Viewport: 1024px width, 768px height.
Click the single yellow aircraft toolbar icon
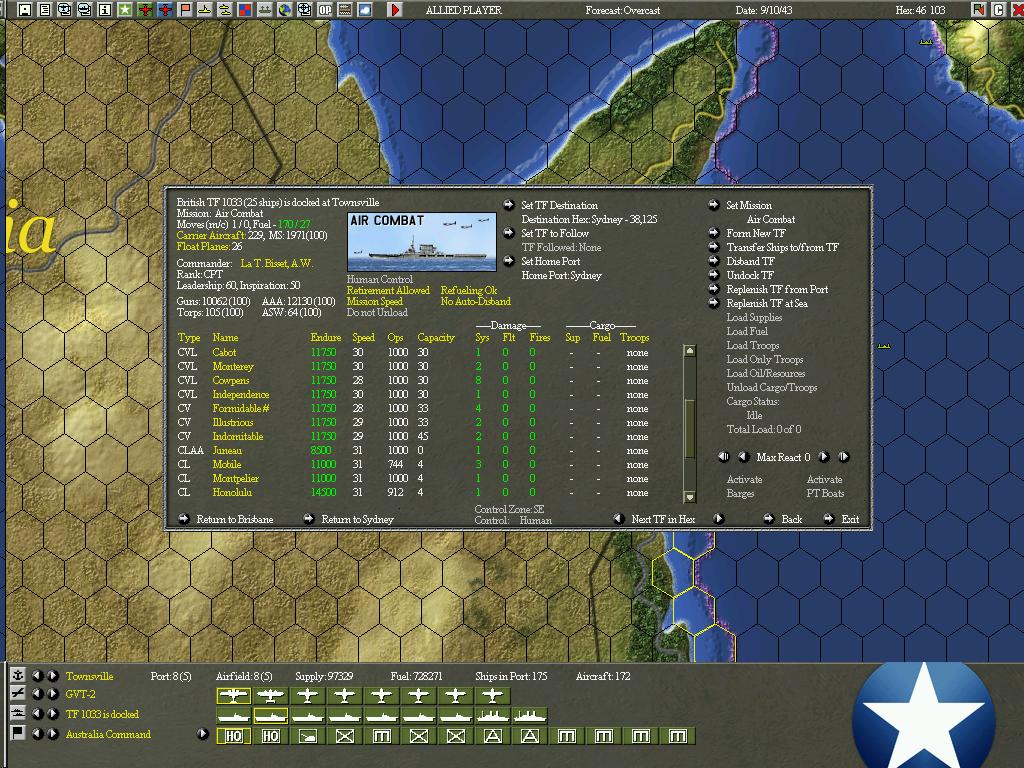coord(204,10)
